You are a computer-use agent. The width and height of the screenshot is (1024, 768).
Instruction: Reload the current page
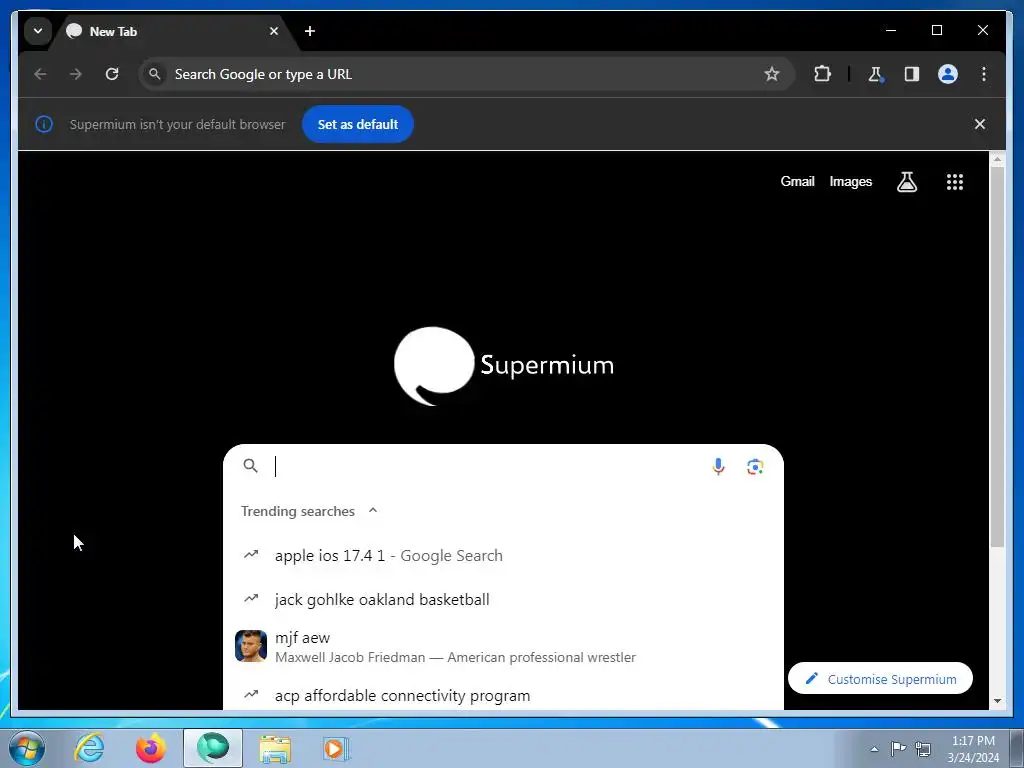(x=112, y=74)
